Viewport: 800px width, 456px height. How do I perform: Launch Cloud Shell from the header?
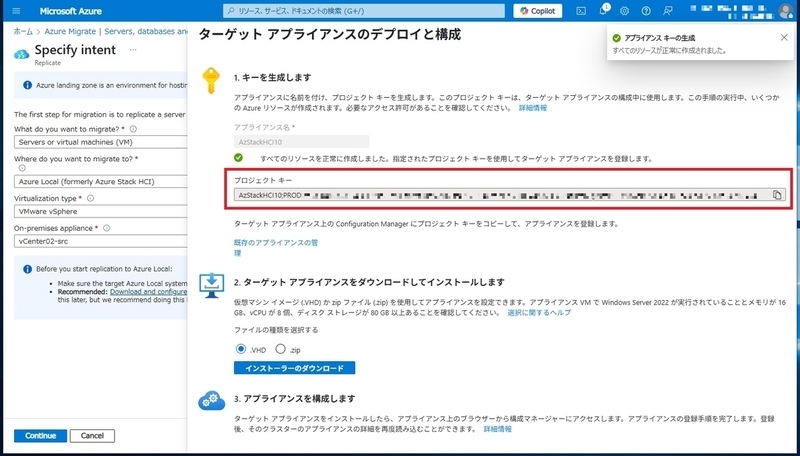point(581,11)
